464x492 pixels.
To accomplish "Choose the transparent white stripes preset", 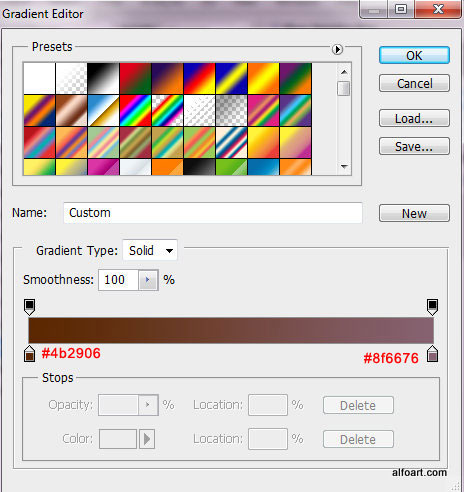I will coord(199,110).
